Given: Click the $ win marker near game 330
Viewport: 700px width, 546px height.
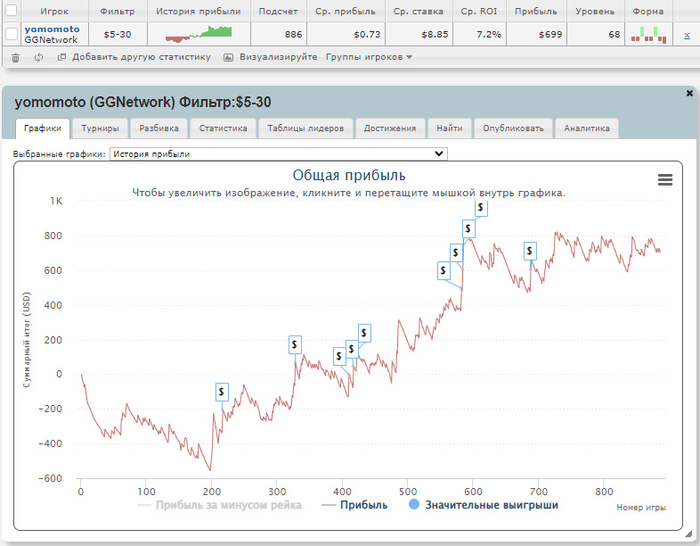Looking at the screenshot, I should point(295,345).
